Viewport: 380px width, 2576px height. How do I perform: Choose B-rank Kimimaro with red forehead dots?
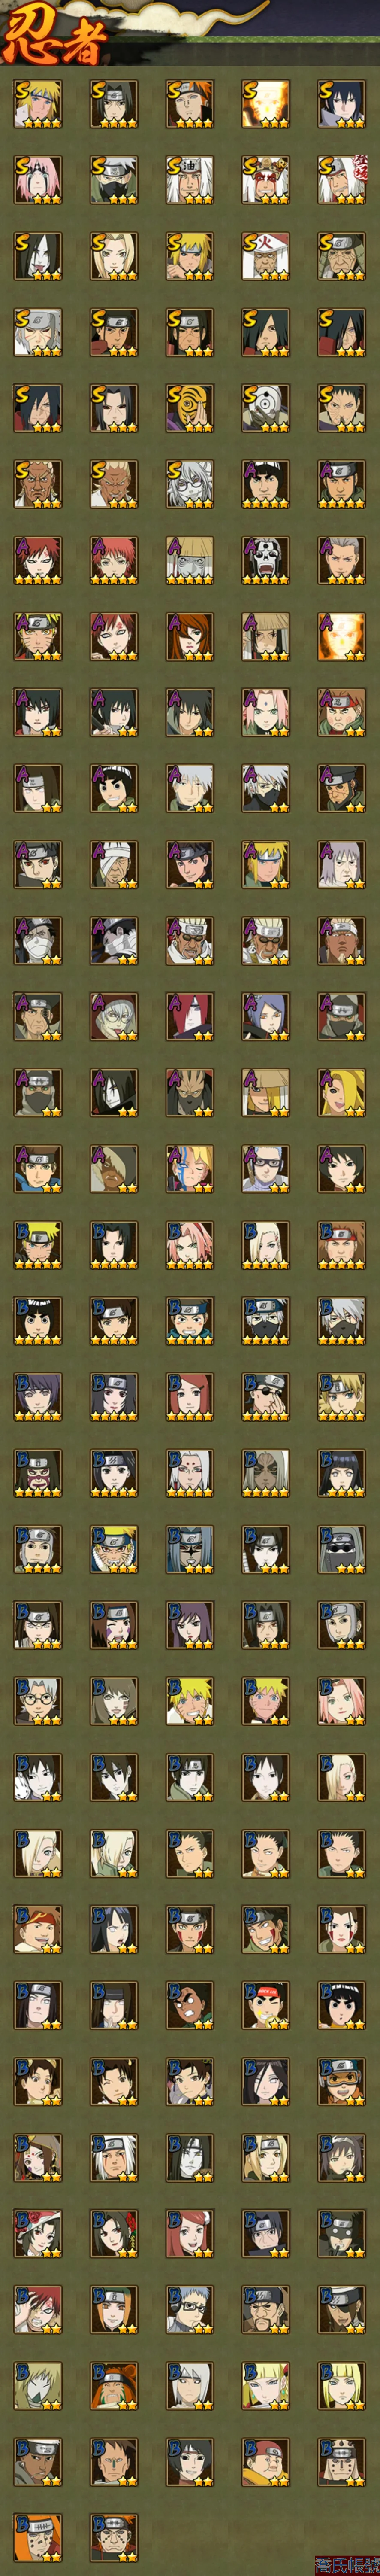(x=189, y=1472)
